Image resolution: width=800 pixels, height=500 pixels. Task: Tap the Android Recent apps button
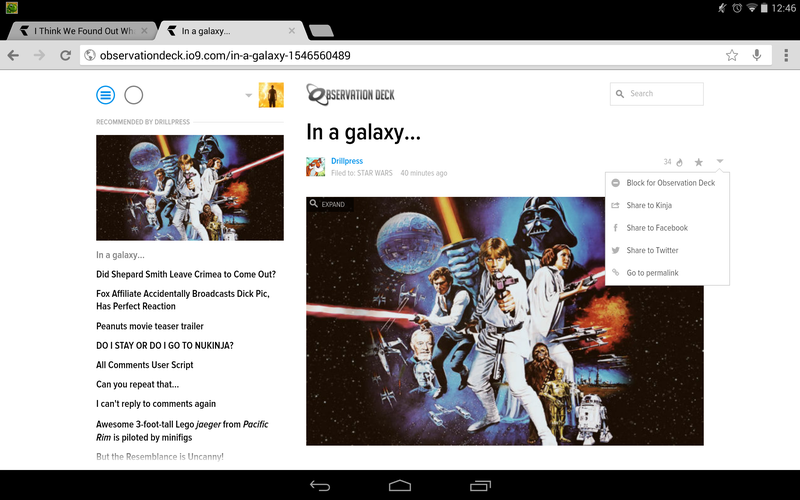pos(480,486)
